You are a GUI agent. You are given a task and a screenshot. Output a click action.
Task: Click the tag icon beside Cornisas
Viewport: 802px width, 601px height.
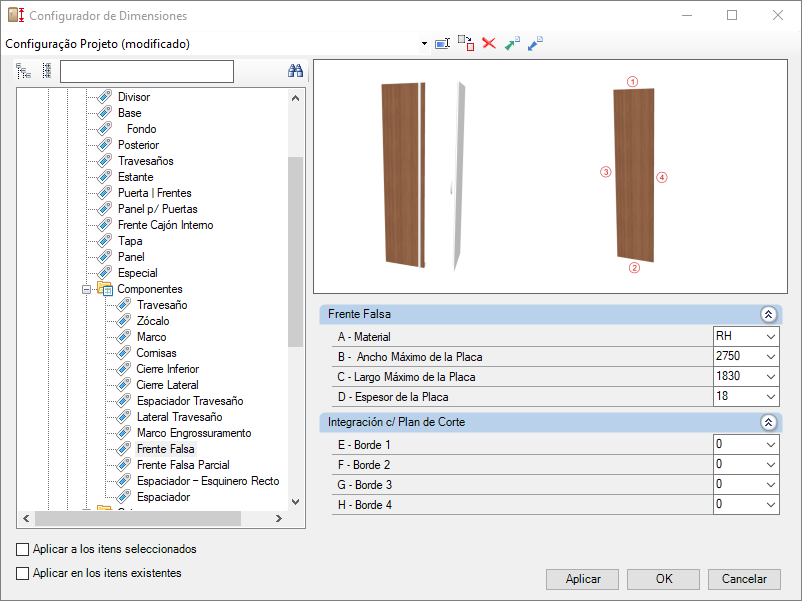pyautogui.click(x=123, y=352)
